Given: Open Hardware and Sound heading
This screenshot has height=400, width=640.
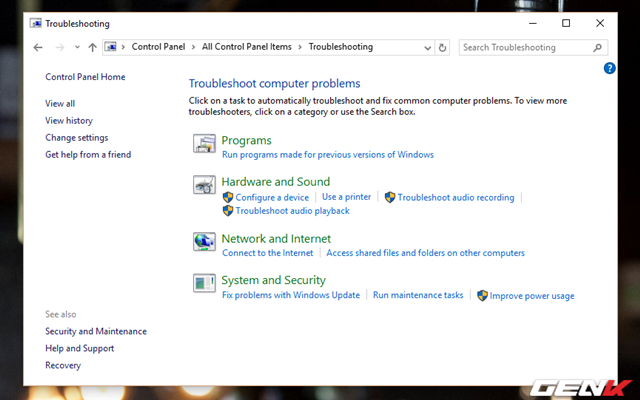Looking at the screenshot, I should (x=276, y=182).
